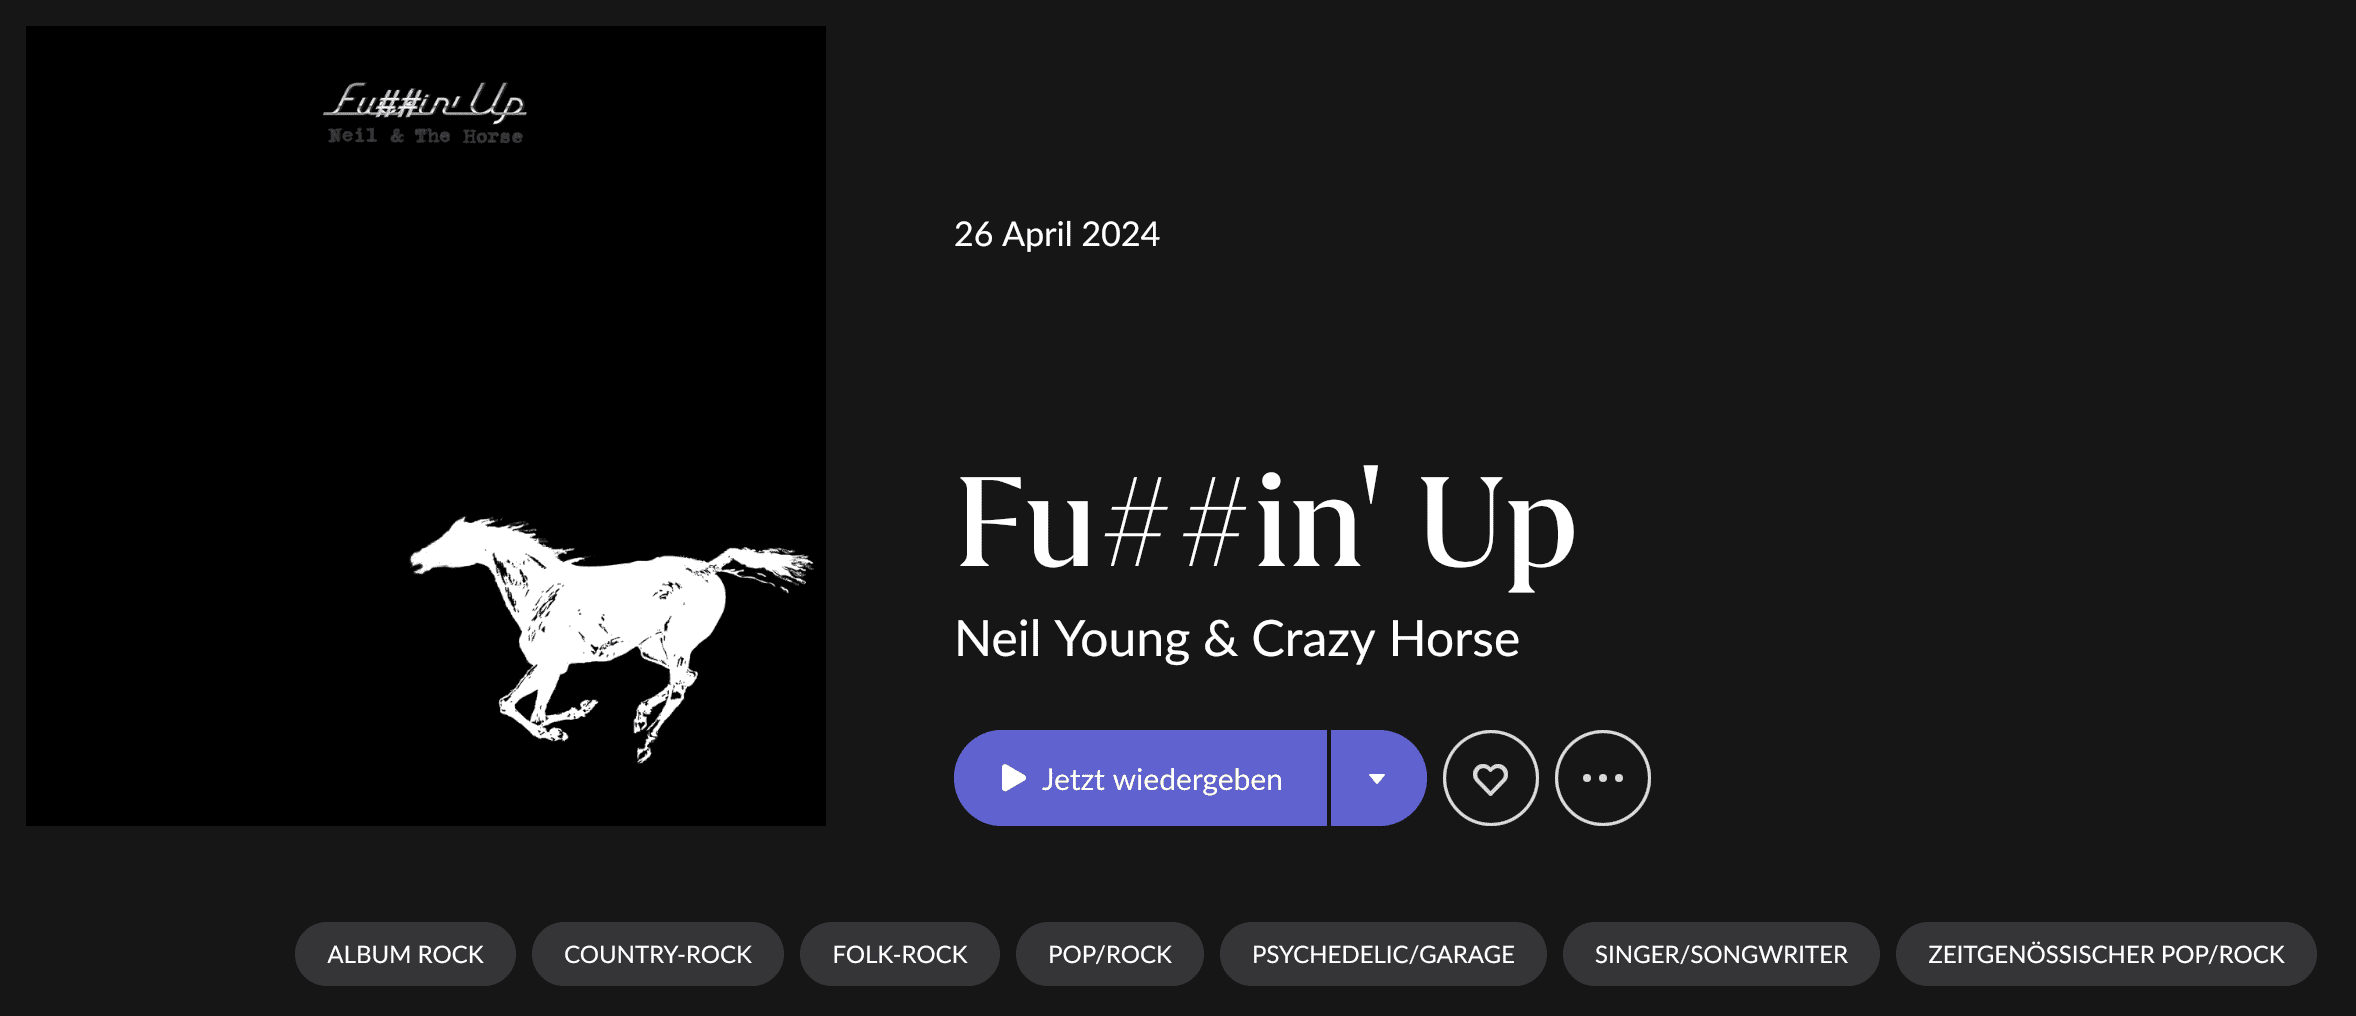Pick the SINGER/SONGWRITER genre tag

[x=1720, y=954]
